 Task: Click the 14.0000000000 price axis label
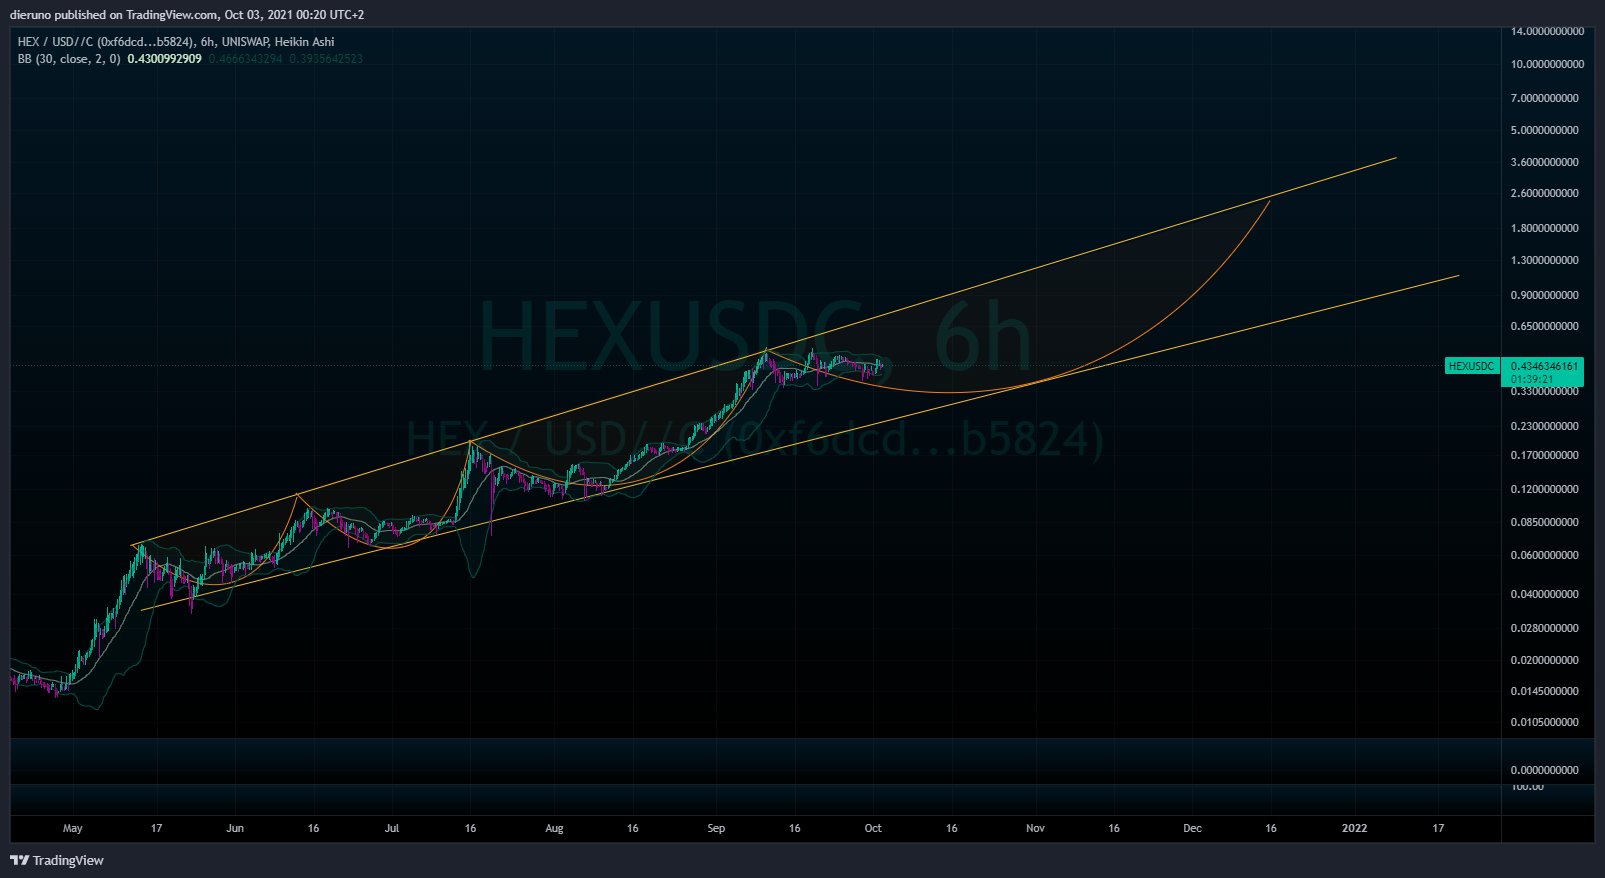pyautogui.click(x=1547, y=31)
